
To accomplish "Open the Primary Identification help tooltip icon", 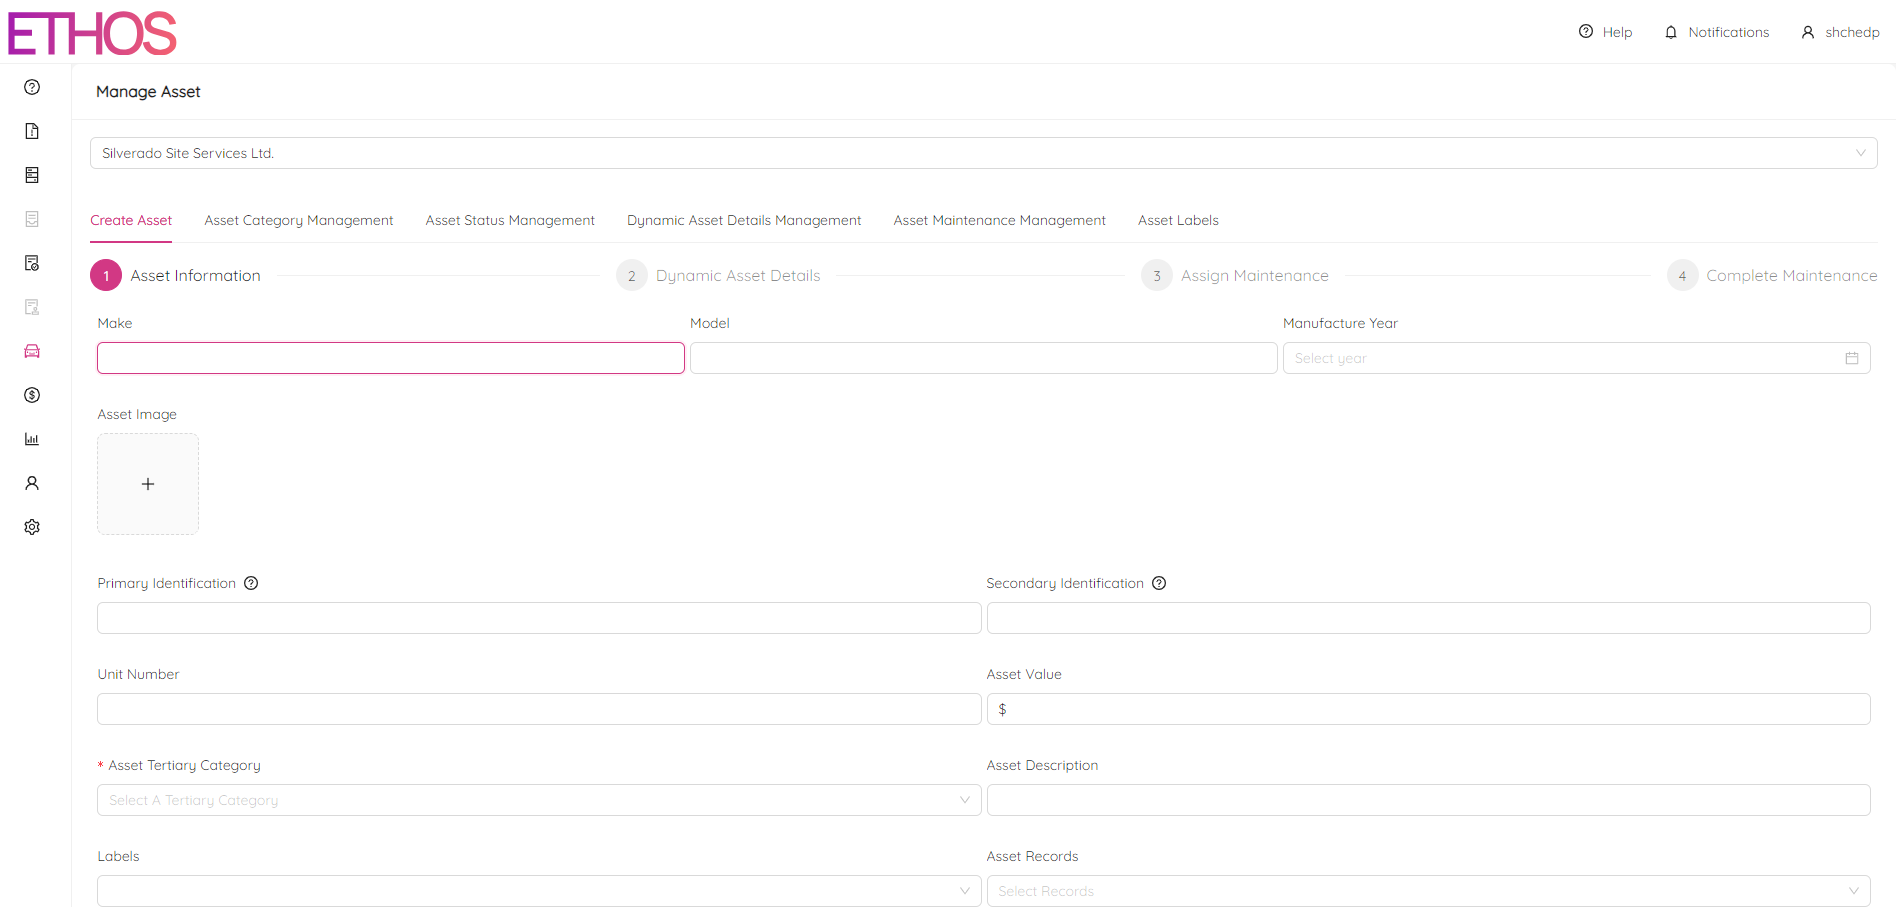I will pyautogui.click(x=251, y=583).
